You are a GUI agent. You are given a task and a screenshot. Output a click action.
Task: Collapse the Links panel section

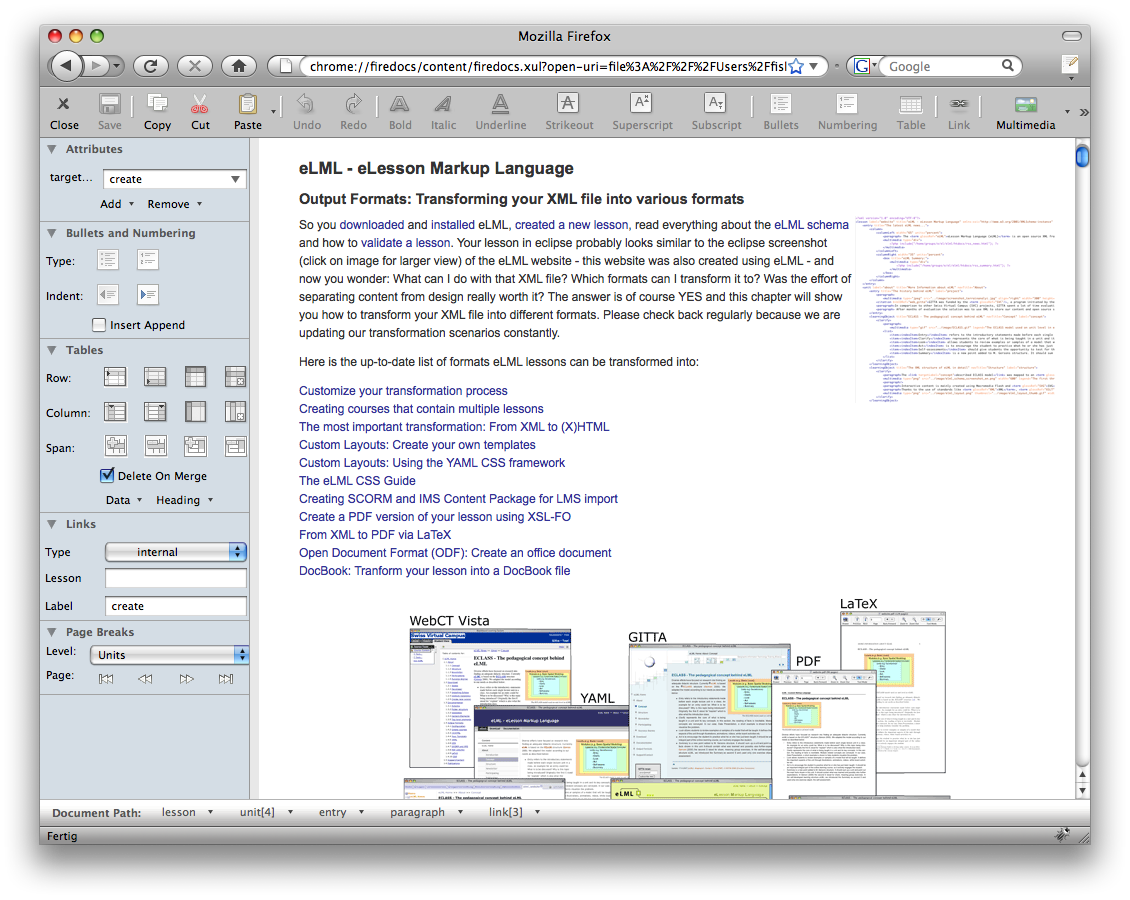[x=52, y=524]
